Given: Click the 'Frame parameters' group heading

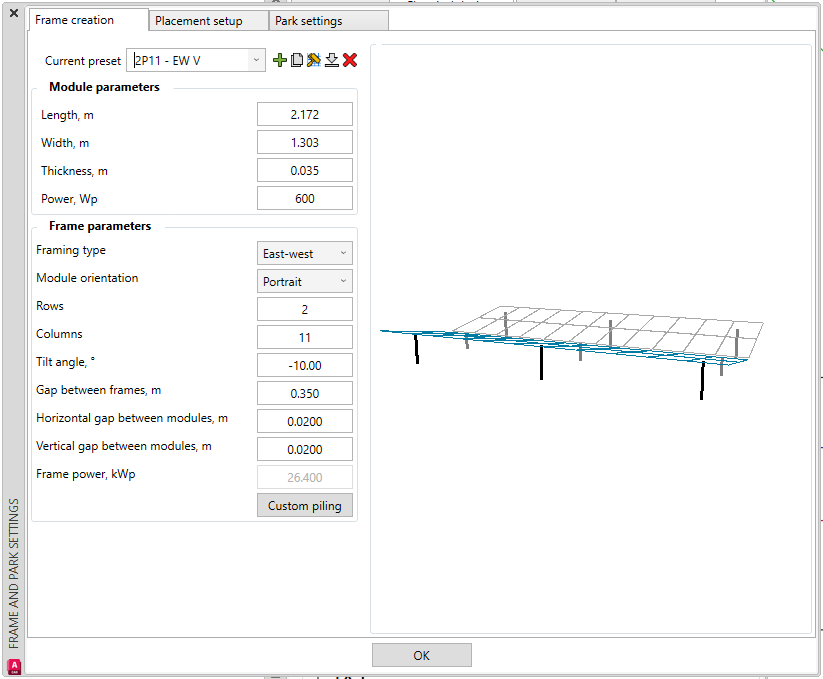Looking at the screenshot, I should click(100, 226).
